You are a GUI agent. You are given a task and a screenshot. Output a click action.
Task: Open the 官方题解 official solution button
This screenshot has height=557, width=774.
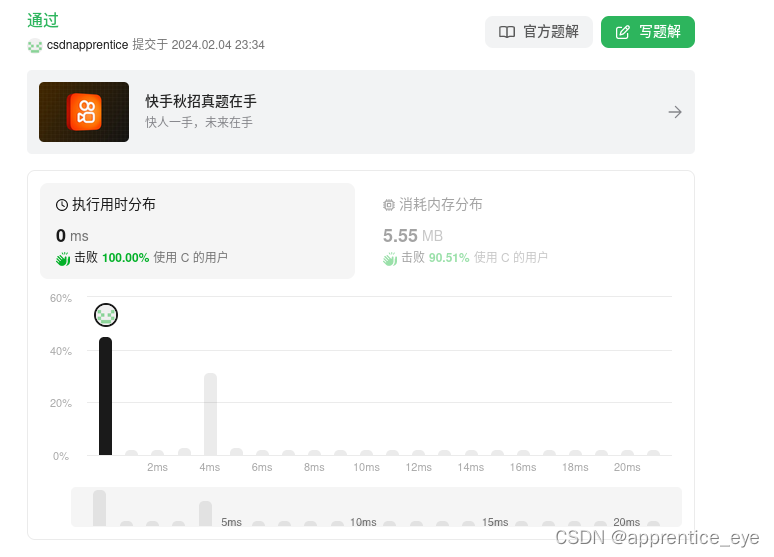(x=539, y=32)
